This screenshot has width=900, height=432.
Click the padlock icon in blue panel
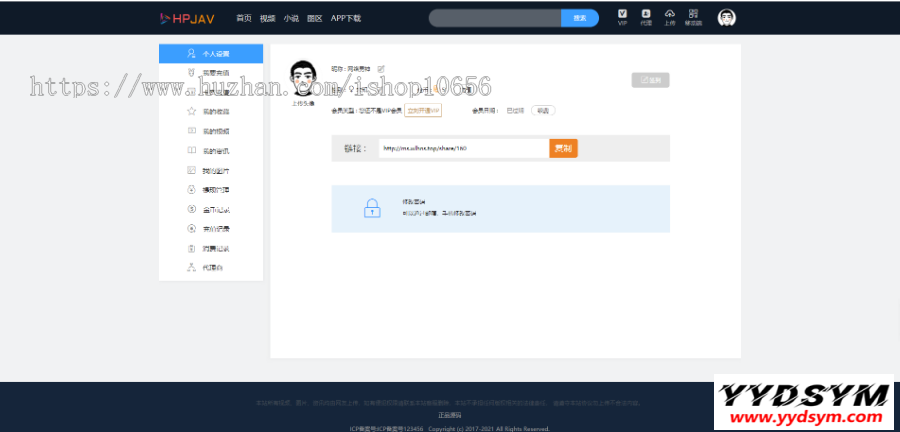pos(371,208)
